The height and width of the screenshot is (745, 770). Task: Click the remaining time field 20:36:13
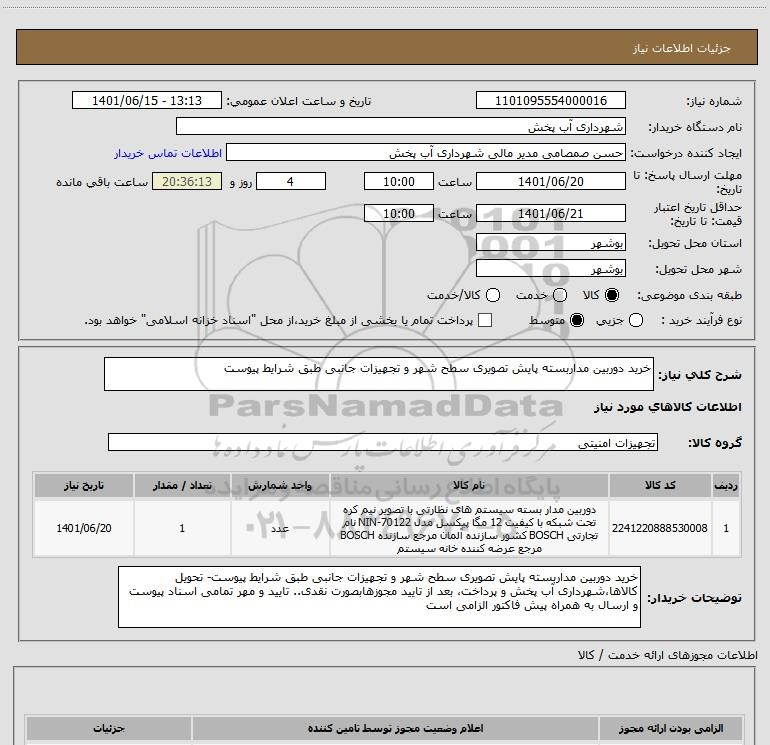pos(187,181)
